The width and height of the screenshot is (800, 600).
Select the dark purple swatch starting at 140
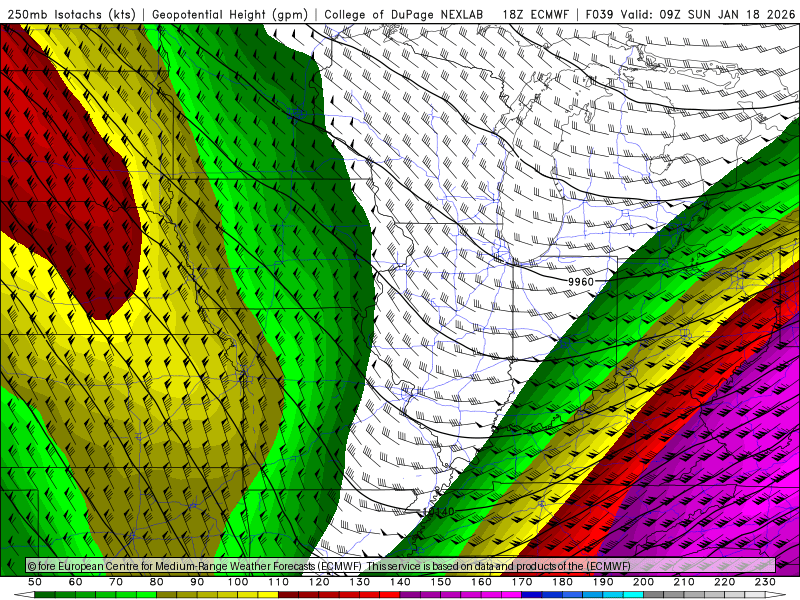click(410, 595)
